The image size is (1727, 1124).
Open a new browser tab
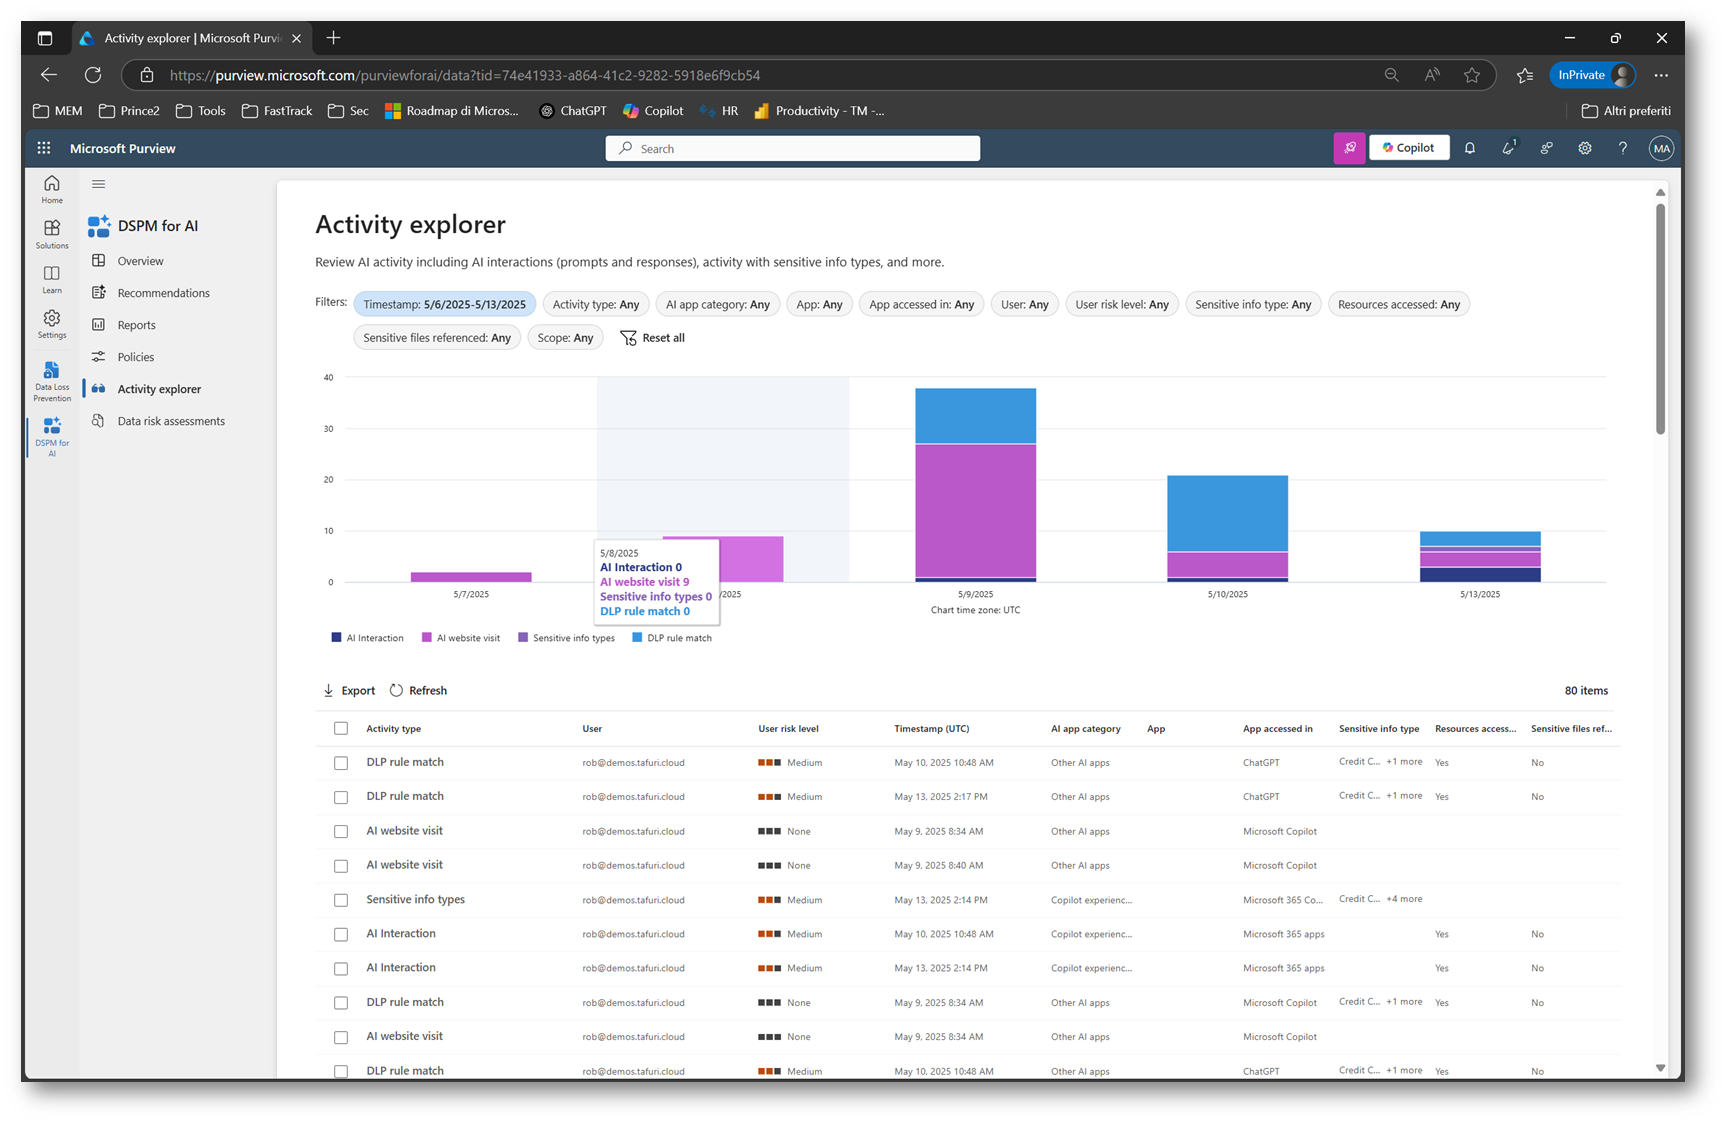coord(333,38)
